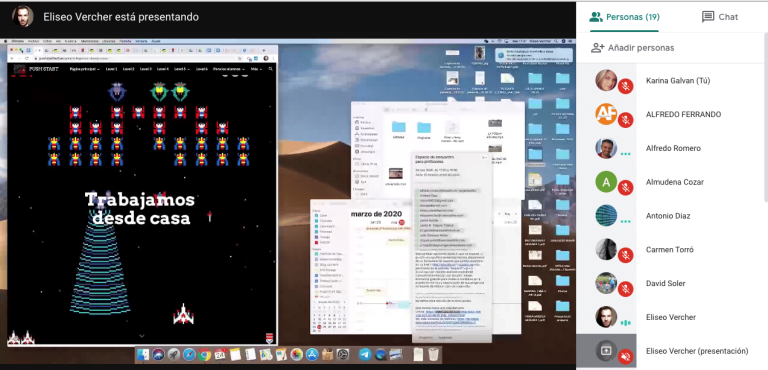The width and height of the screenshot is (768, 370).
Task: Click muted mic icon beside Carmen Torró
Action: click(625, 255)
